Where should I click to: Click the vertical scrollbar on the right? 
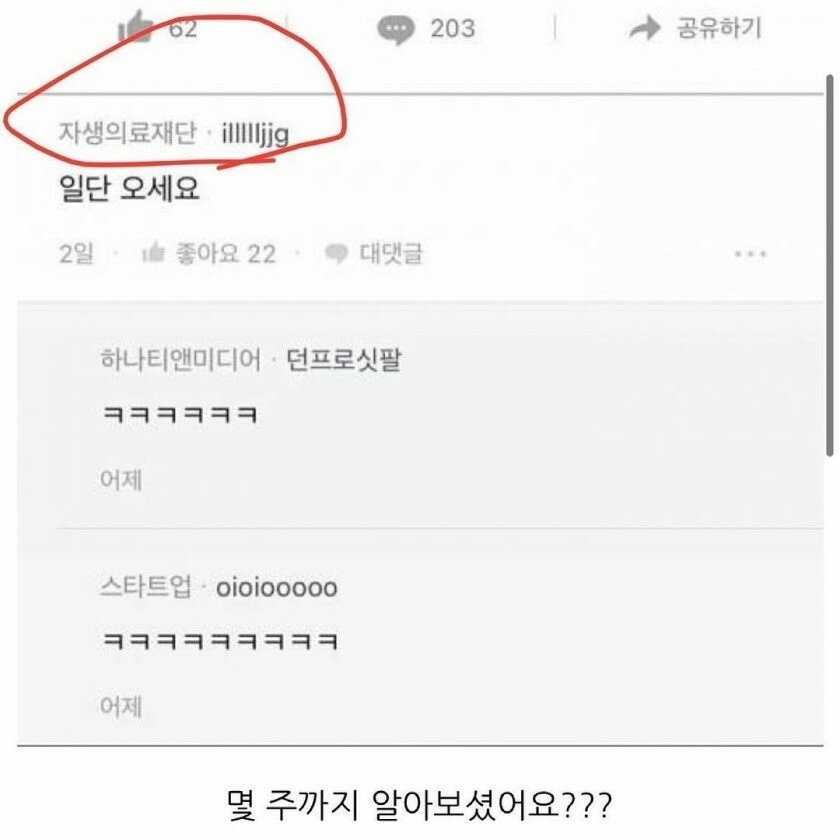pos(830,265)
